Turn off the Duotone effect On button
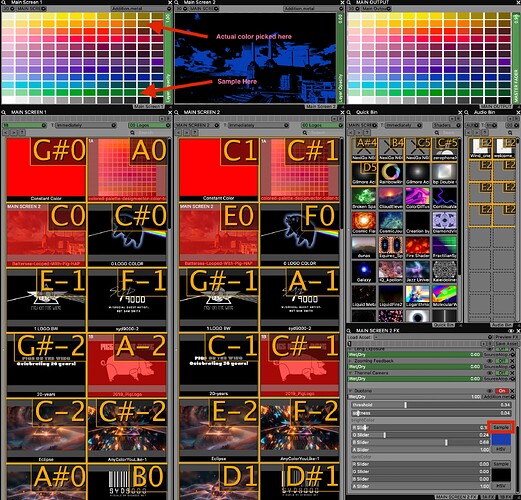The height and width of the screenshot is (500, 521). 502,391
